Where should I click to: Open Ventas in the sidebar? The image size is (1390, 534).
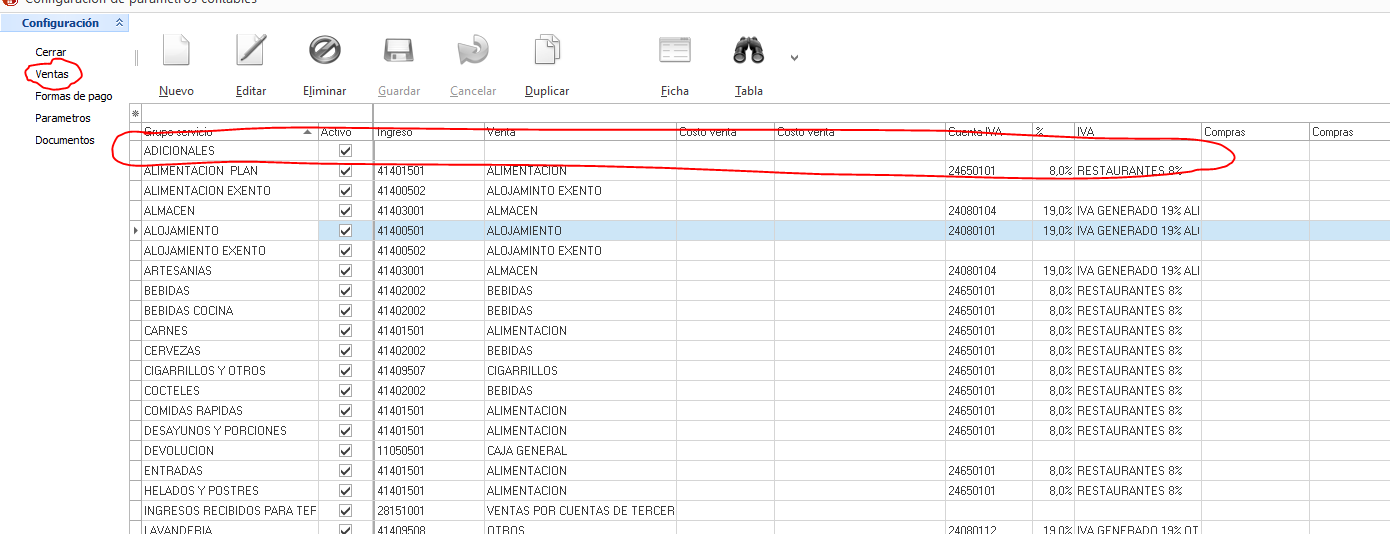pos(52,74)
